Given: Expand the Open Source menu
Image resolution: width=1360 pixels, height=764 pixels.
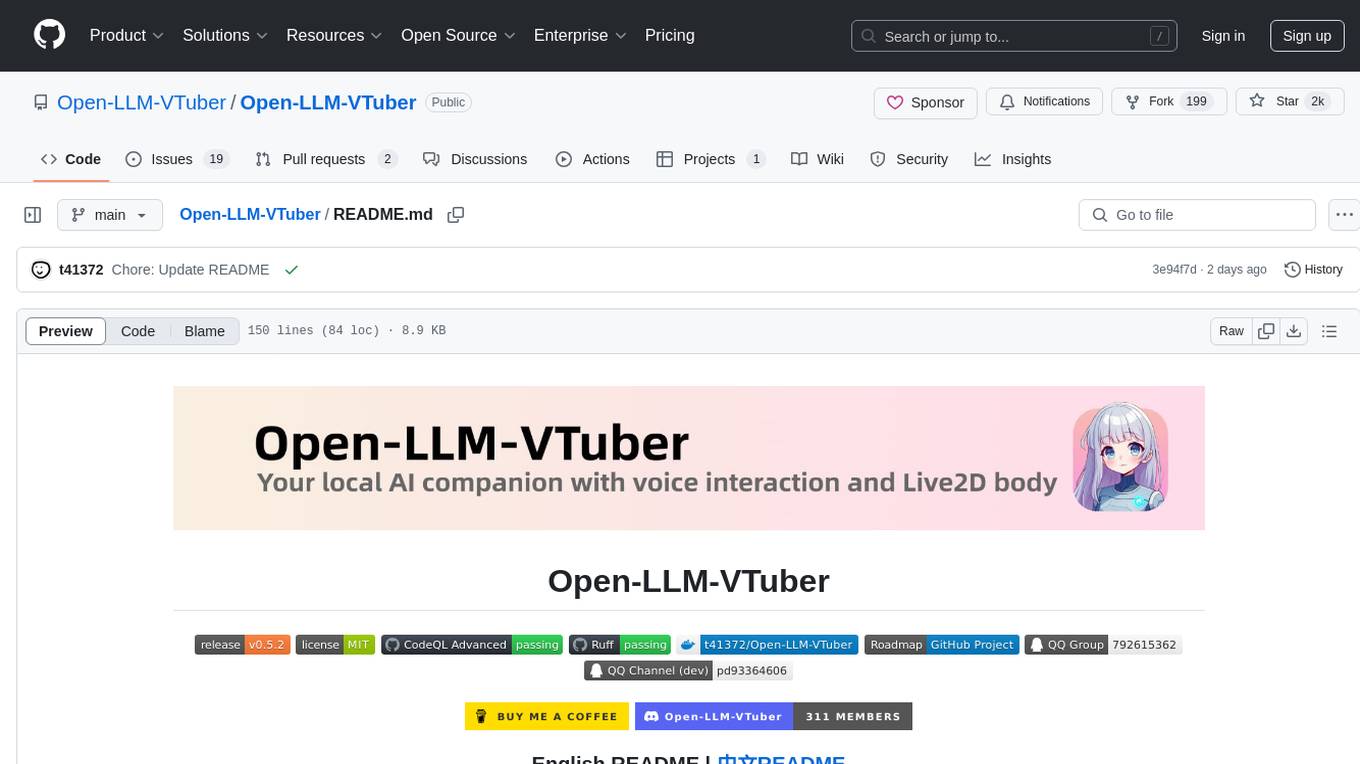Looking at the screenshot, I should pos(458,35).
